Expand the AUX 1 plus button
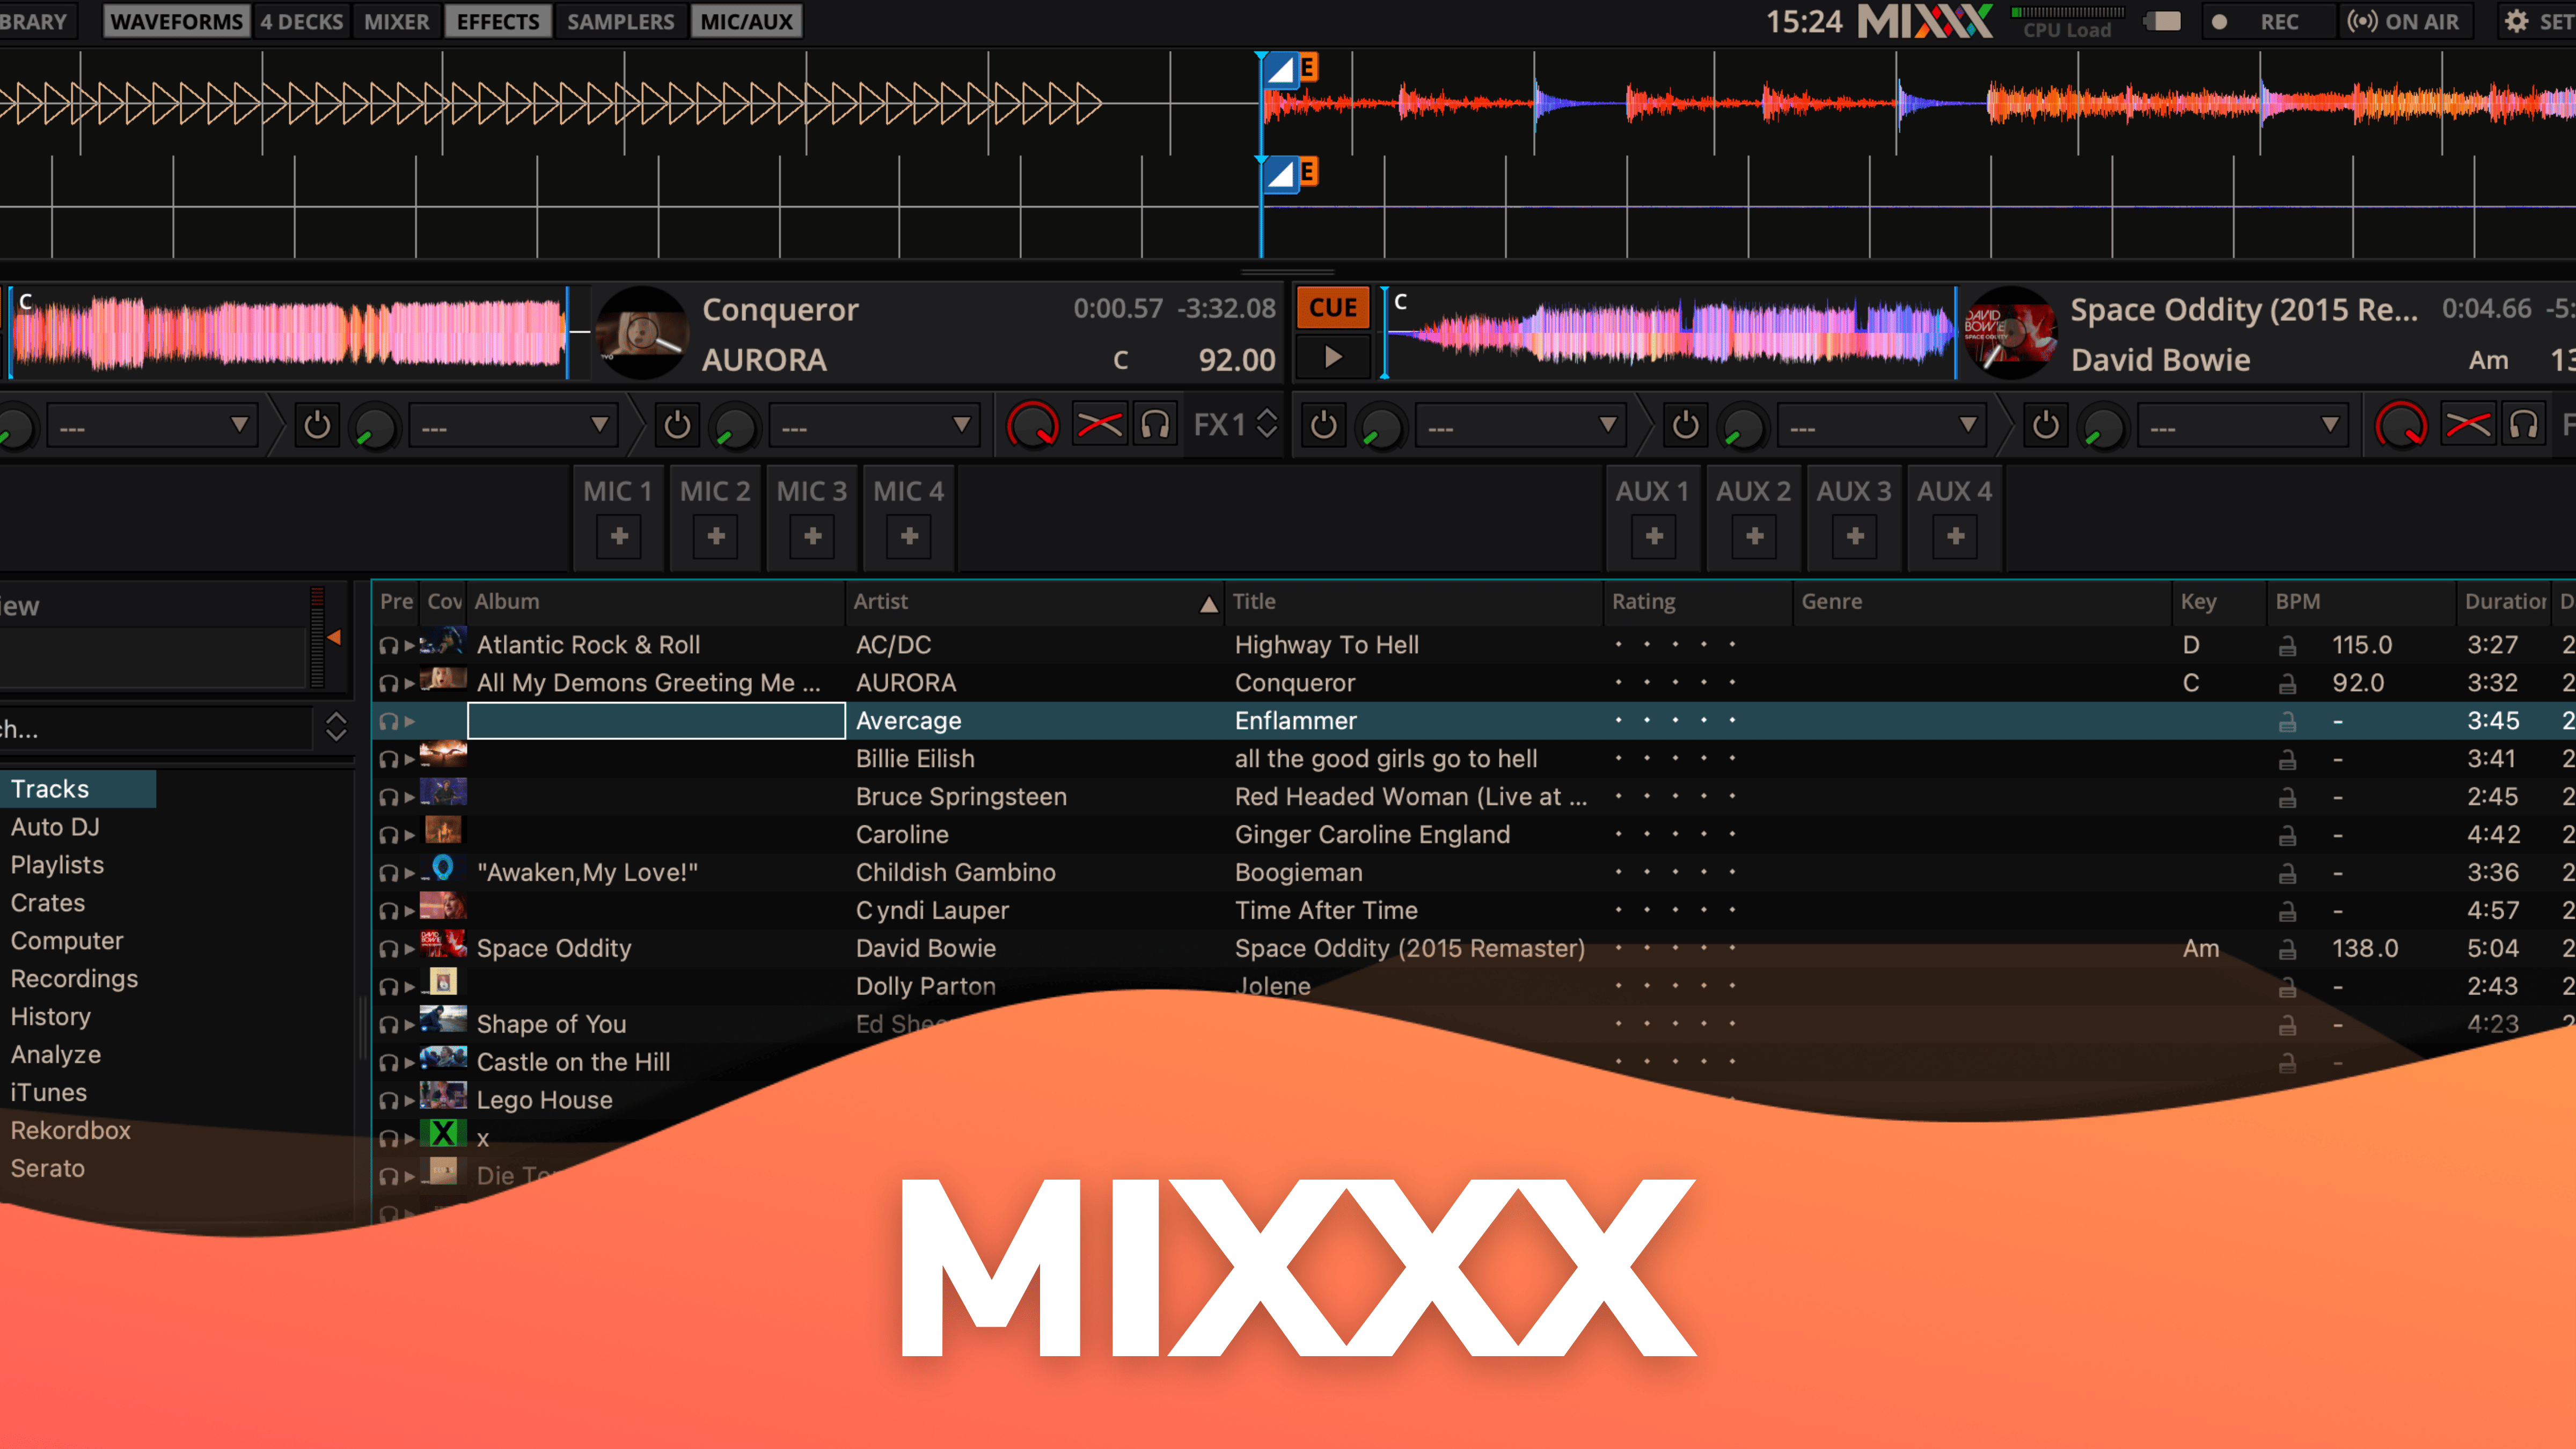2576x1449 pixels. 1654,537
